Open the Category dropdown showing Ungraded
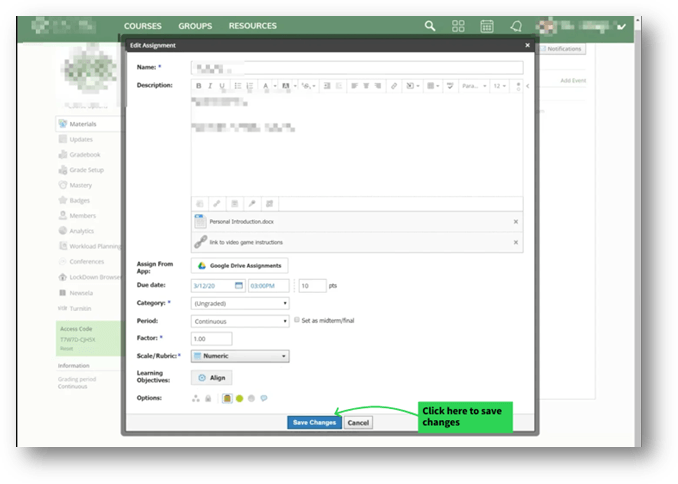 click(x=240, y=303)
